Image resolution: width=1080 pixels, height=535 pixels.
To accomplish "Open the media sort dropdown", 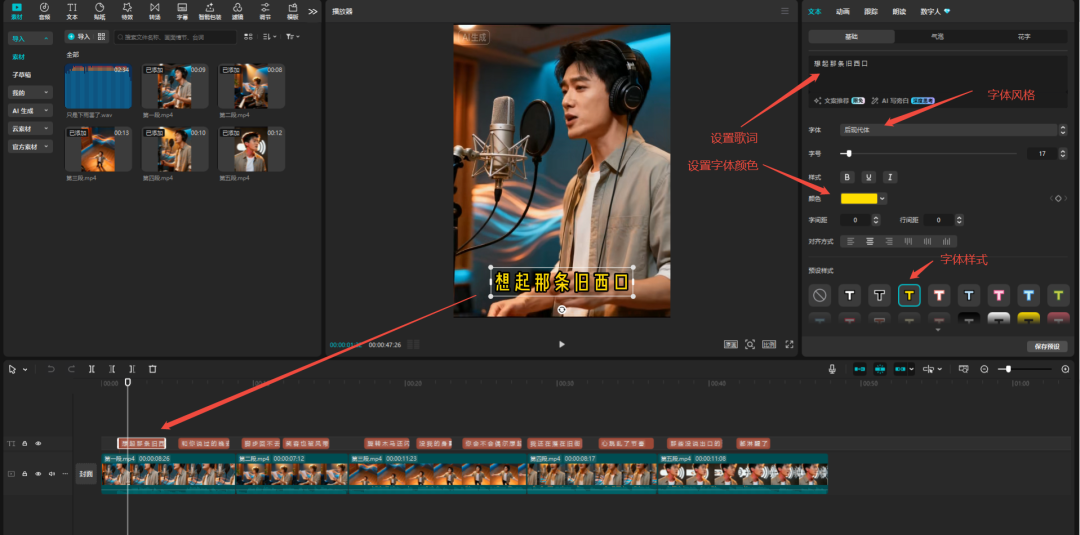I will coord(270,36).
